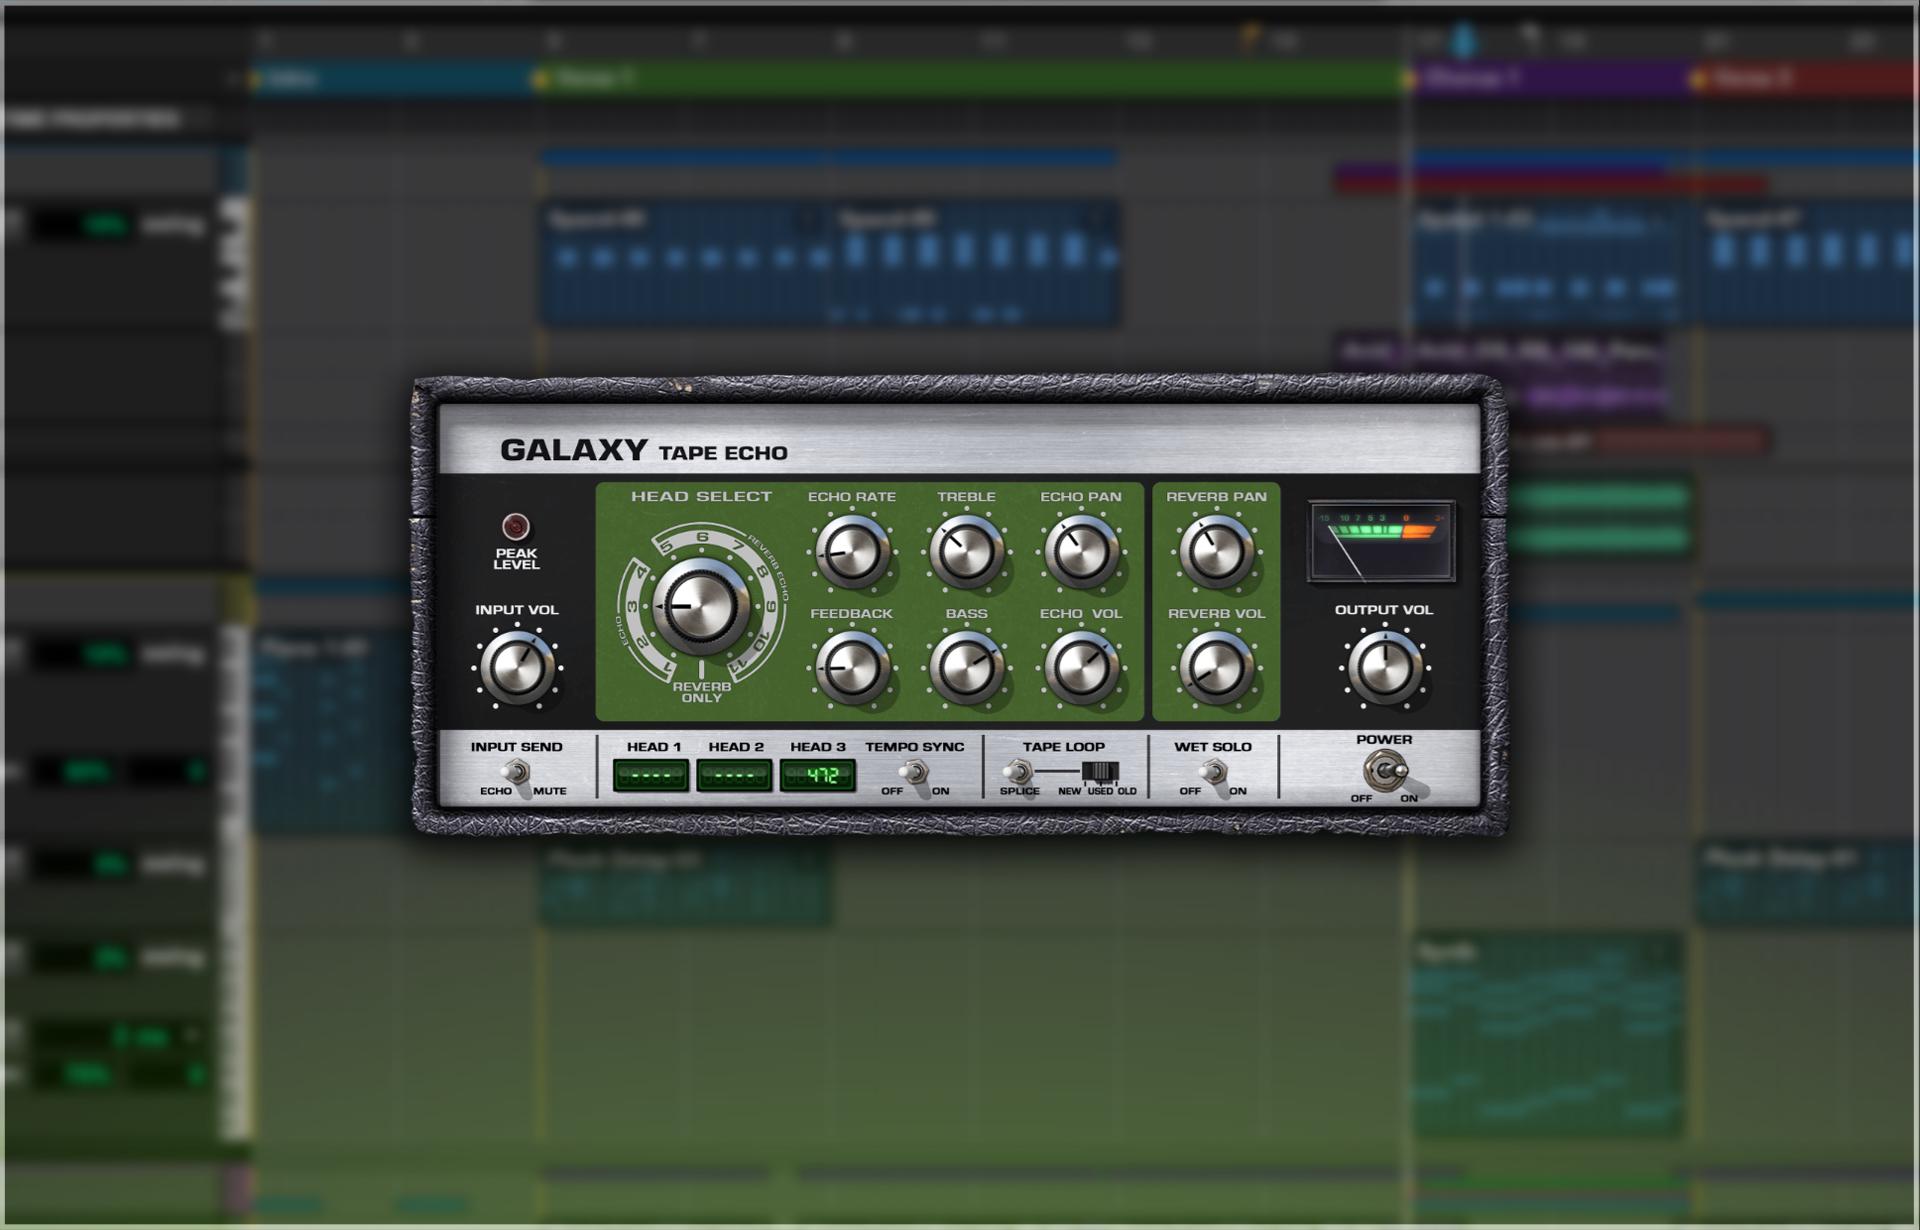Flip the Tape Loop Splice switch
1920x1230 pixels.
pos(1018,772)
